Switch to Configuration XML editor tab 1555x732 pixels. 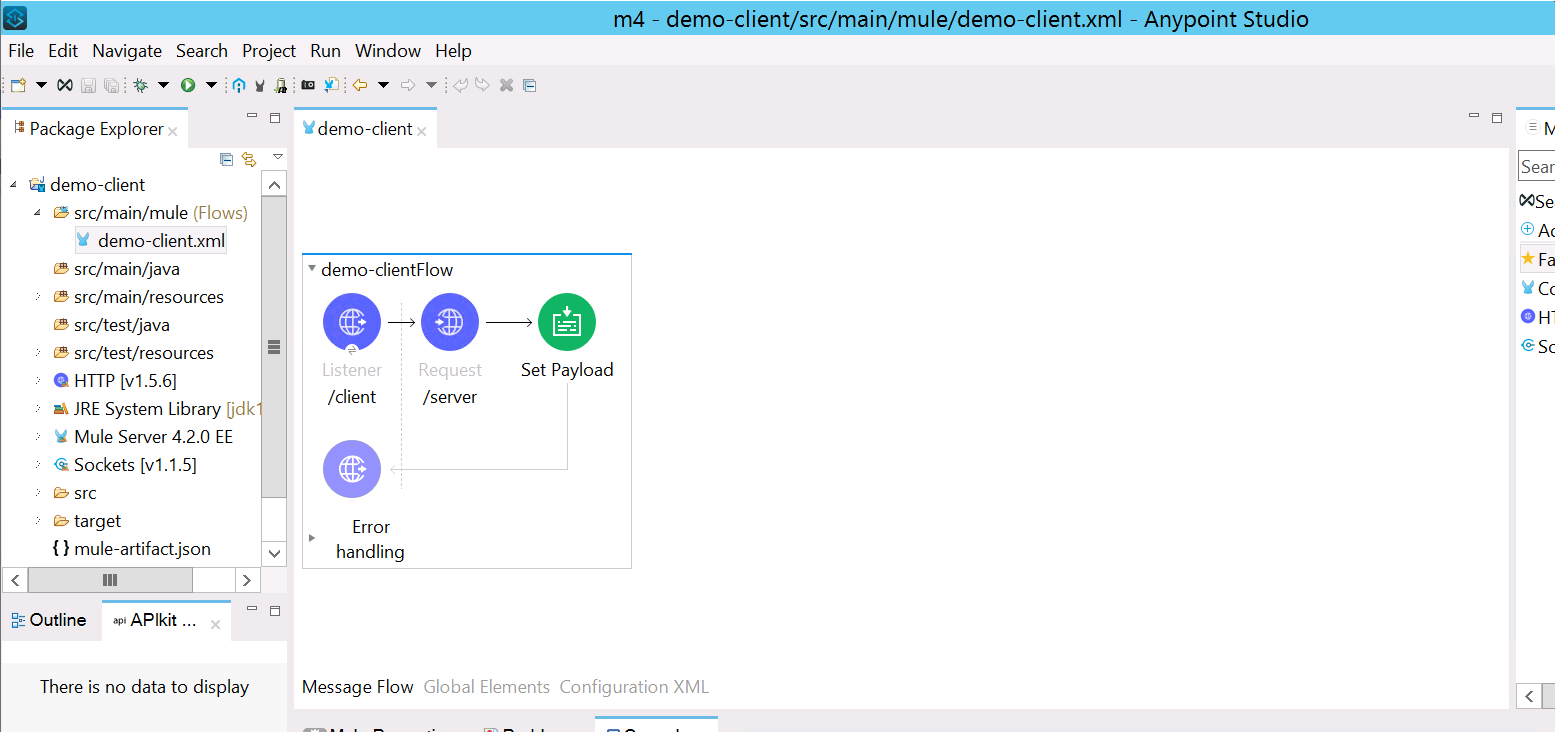point(634,687)
